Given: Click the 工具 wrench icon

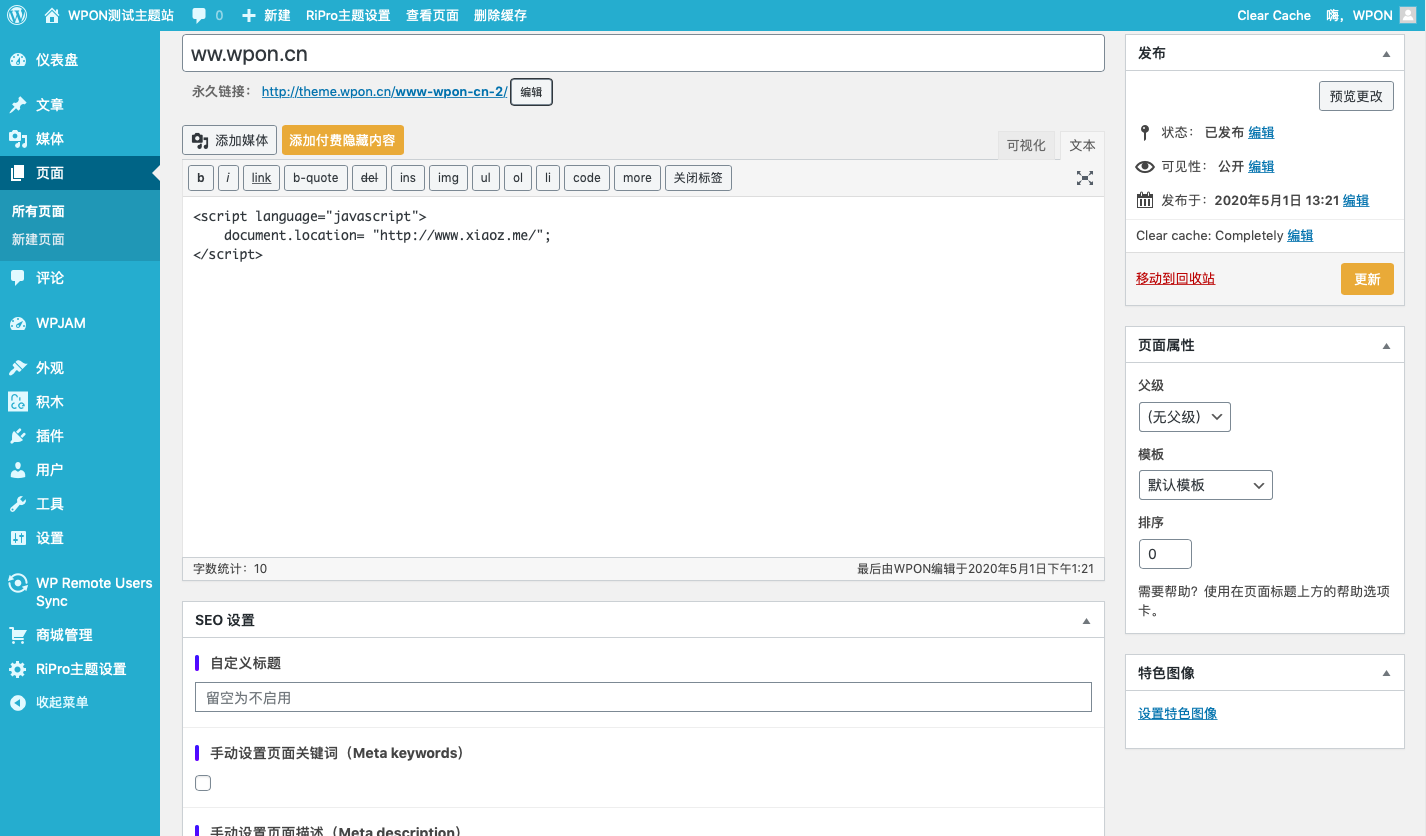Looking at the screenshot, I should pyautogui.click(x=18, y=504).
